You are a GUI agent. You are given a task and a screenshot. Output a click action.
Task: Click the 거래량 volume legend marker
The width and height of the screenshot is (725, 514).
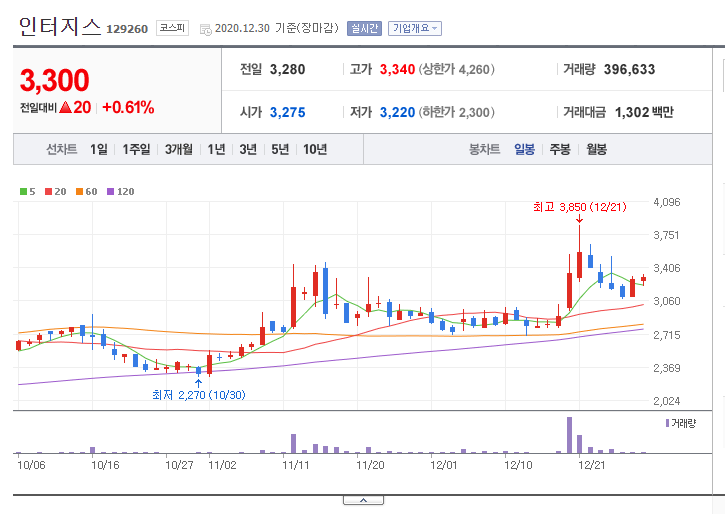[681, 423]
